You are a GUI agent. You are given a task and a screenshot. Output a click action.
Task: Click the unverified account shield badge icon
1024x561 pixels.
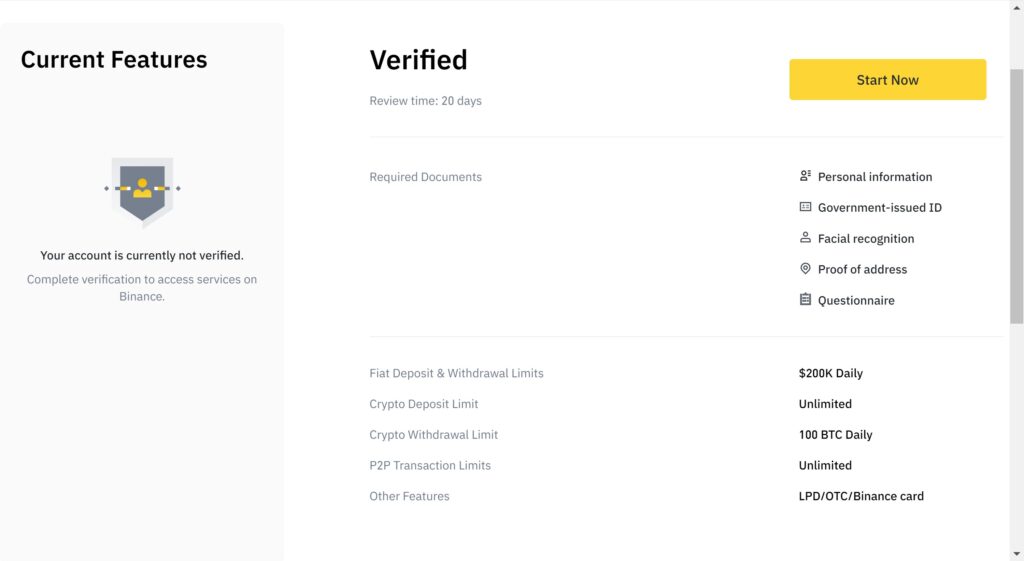[142, 191]
